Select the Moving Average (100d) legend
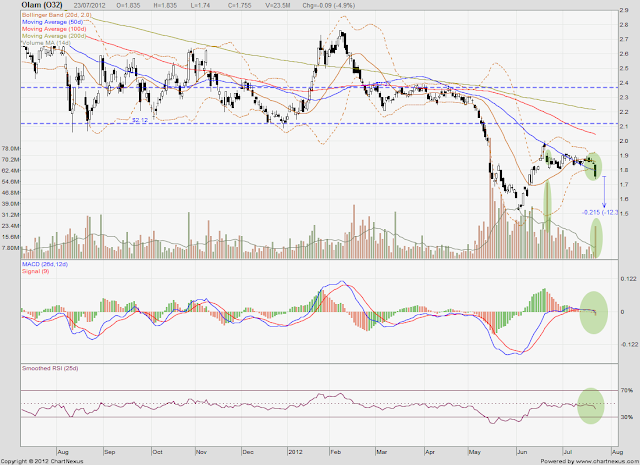 click(54, 29)
